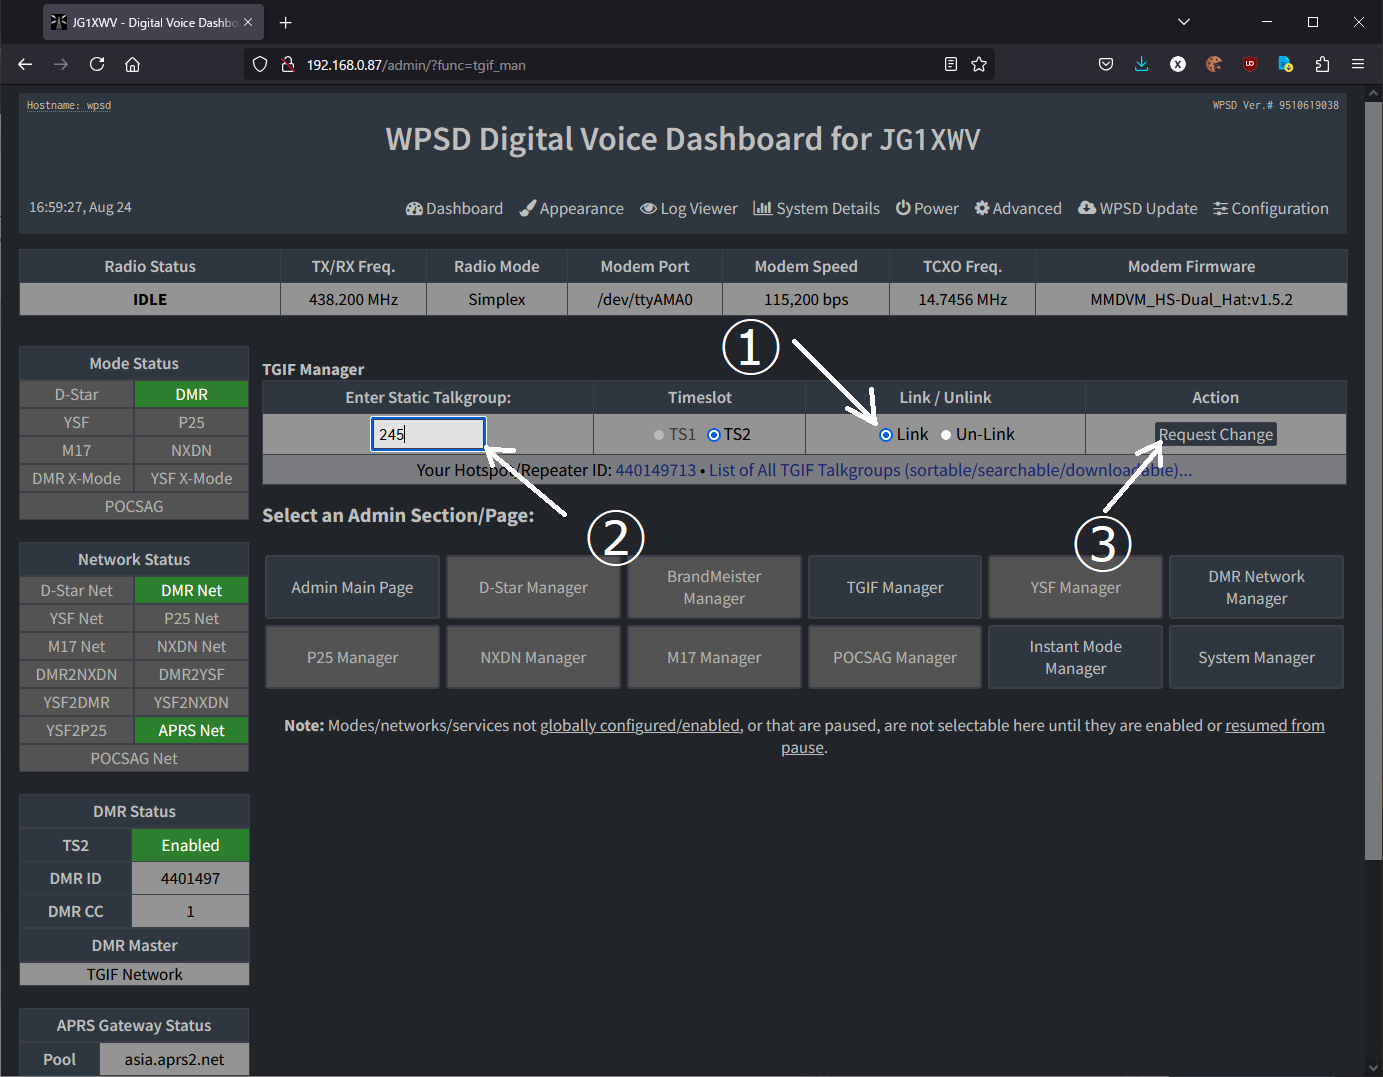The width and height of the screenshot is (1383, 1077).
Task: Select the TS1 timeslot radio button
Action: click(x=659, y=435)
